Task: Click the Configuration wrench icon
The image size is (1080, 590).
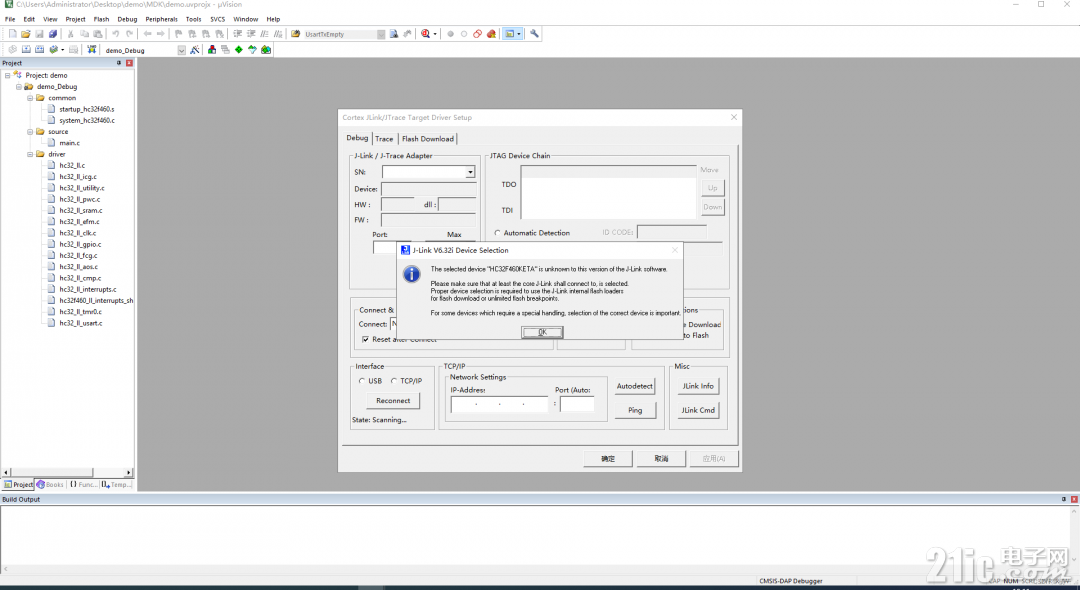Action: click(x=534, y=34)
